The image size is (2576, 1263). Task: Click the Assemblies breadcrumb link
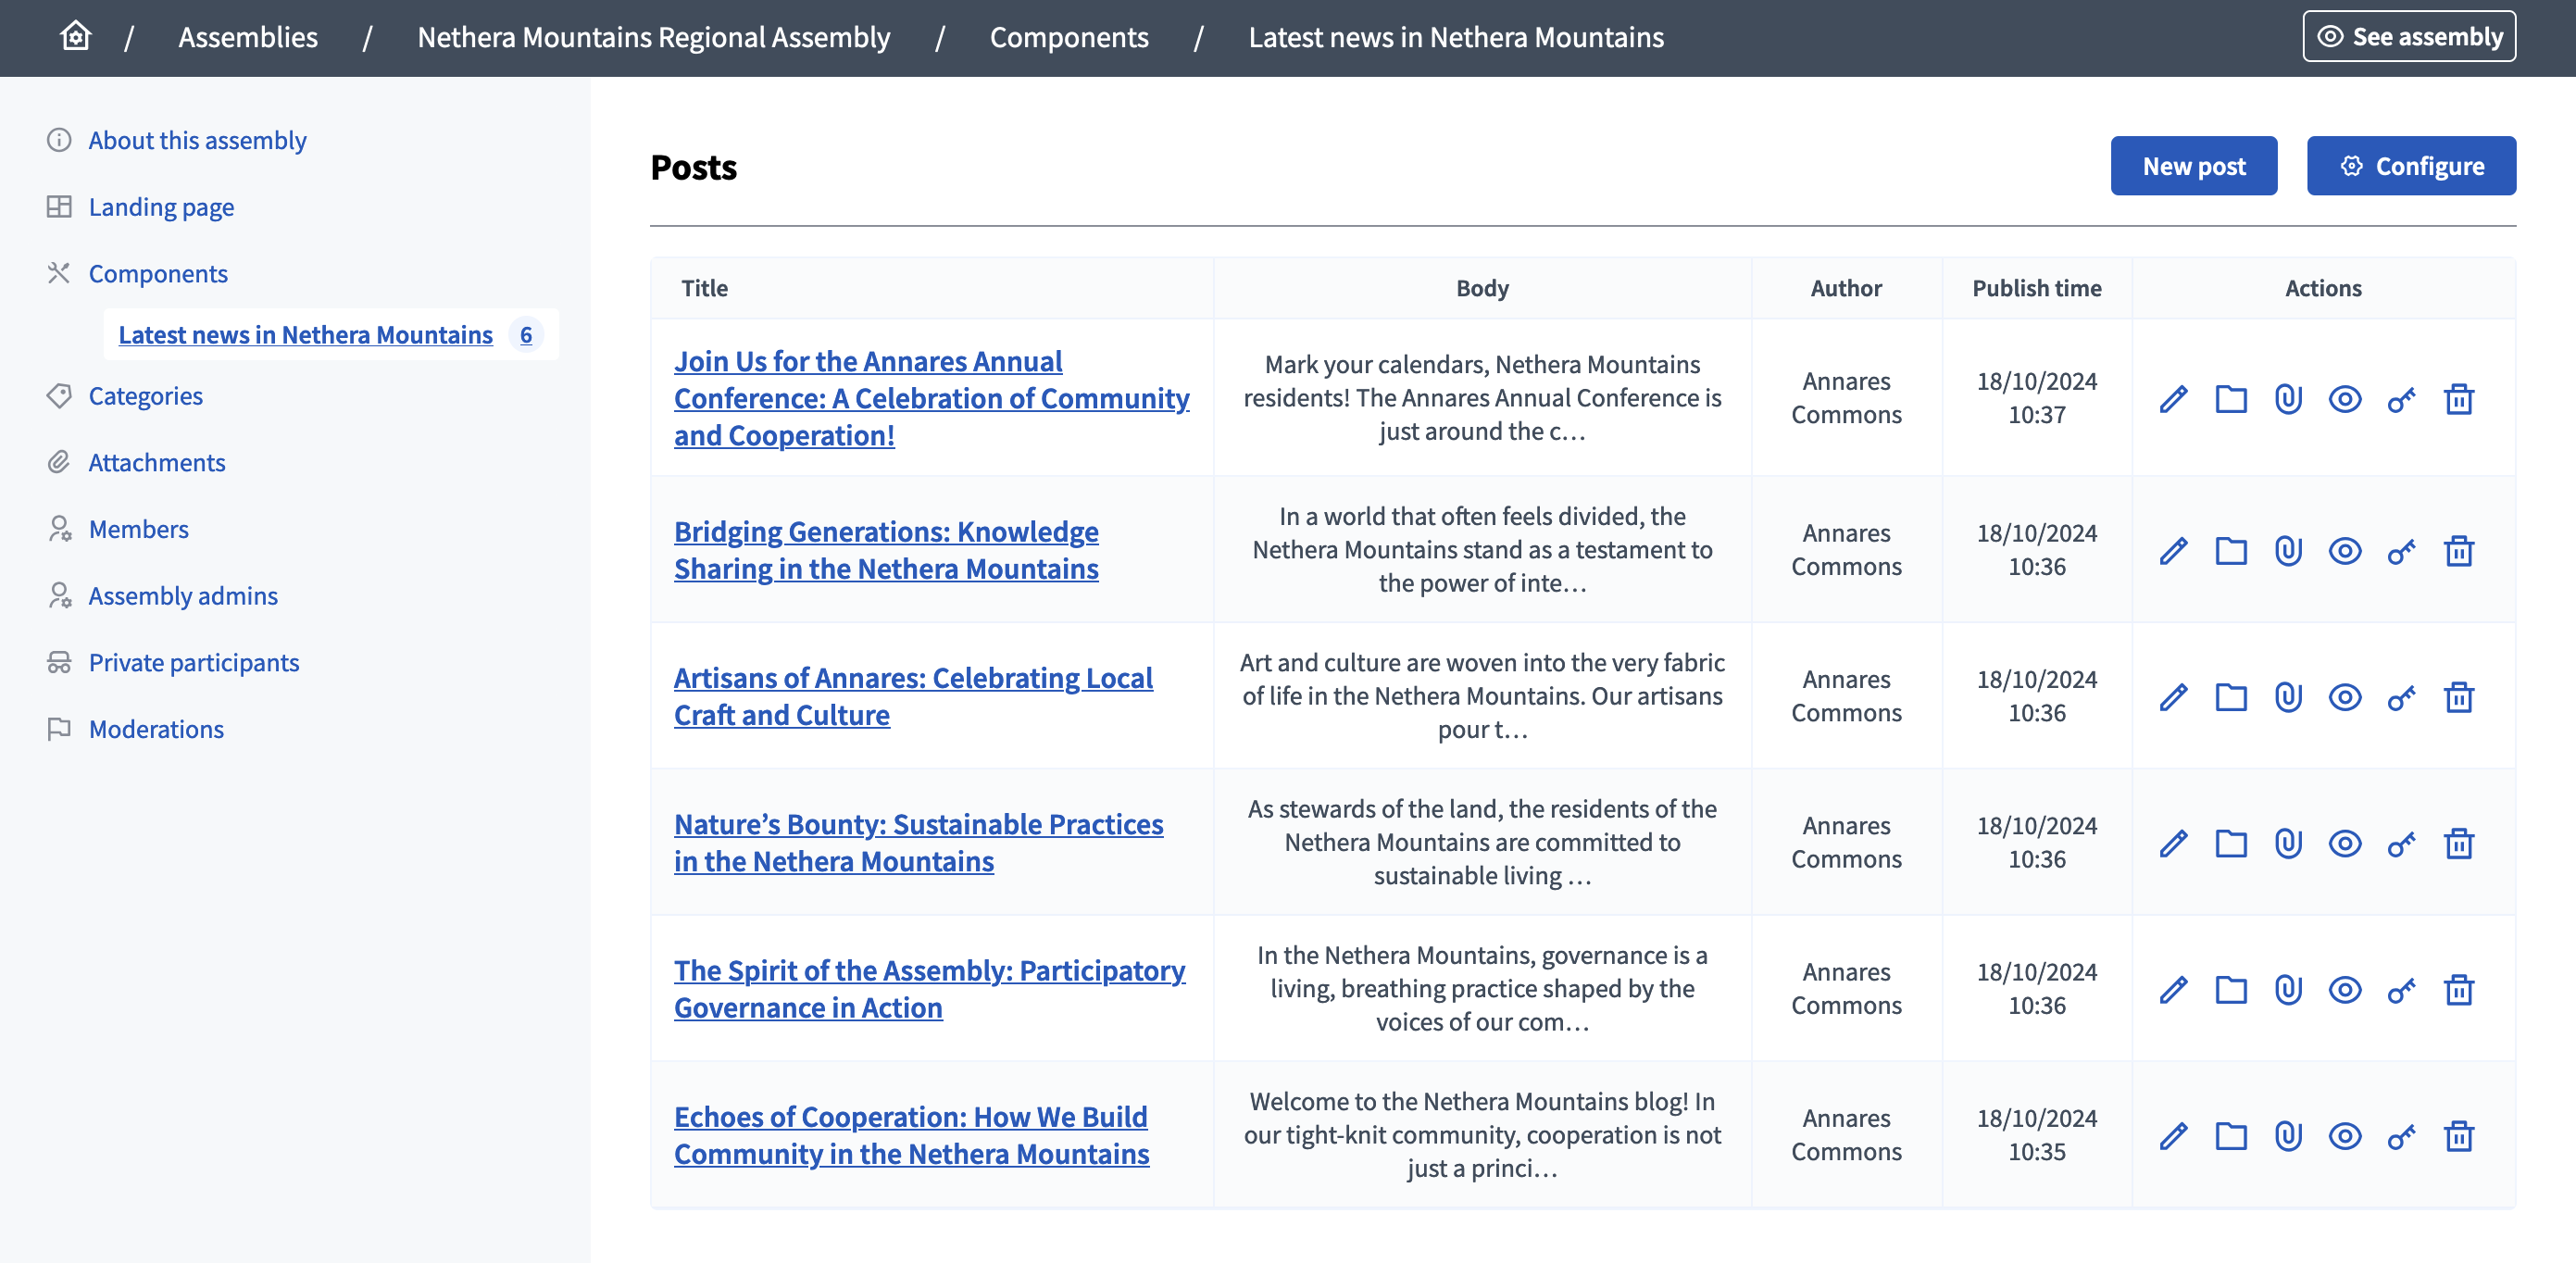[x=248, y=37]
